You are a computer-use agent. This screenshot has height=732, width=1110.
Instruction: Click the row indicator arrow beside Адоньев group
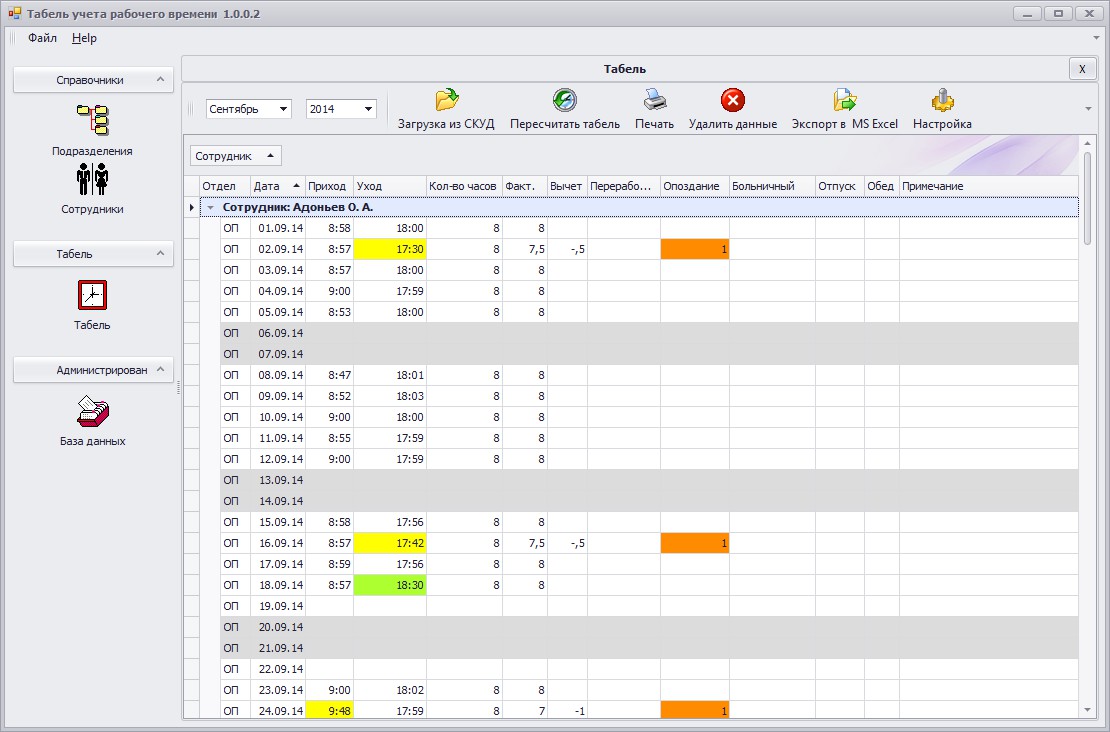pyautogui.click(x=192, y=207)
